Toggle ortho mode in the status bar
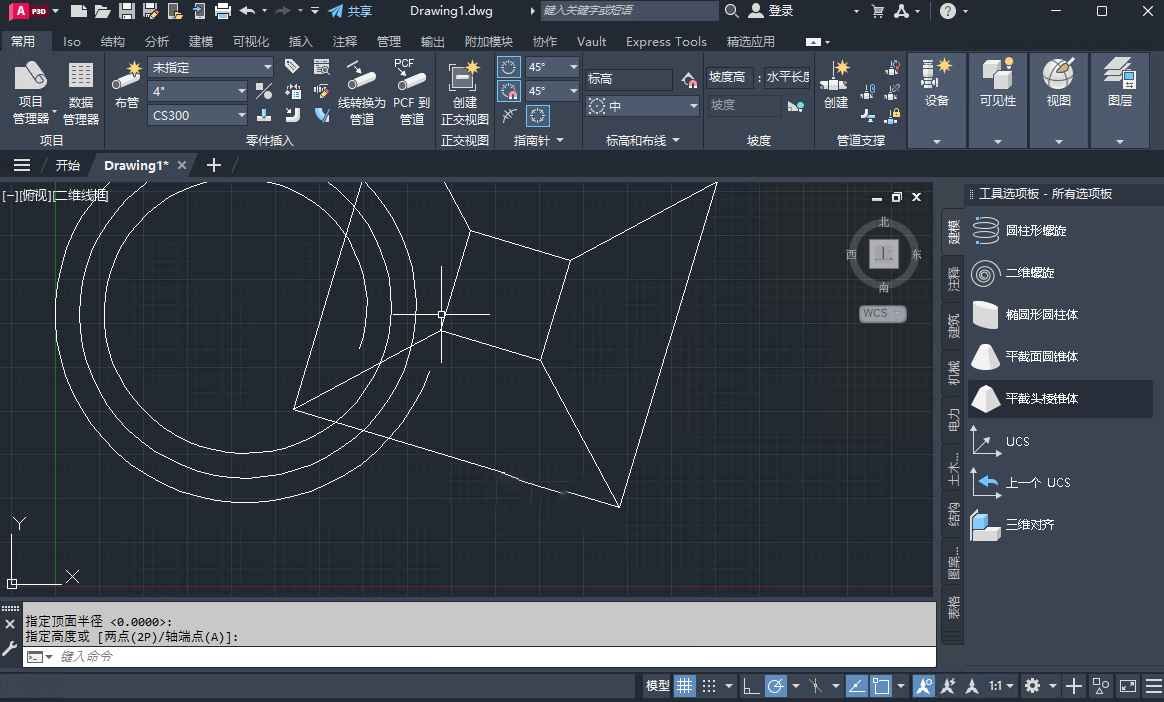1164x702 pixels. (751, 686)
